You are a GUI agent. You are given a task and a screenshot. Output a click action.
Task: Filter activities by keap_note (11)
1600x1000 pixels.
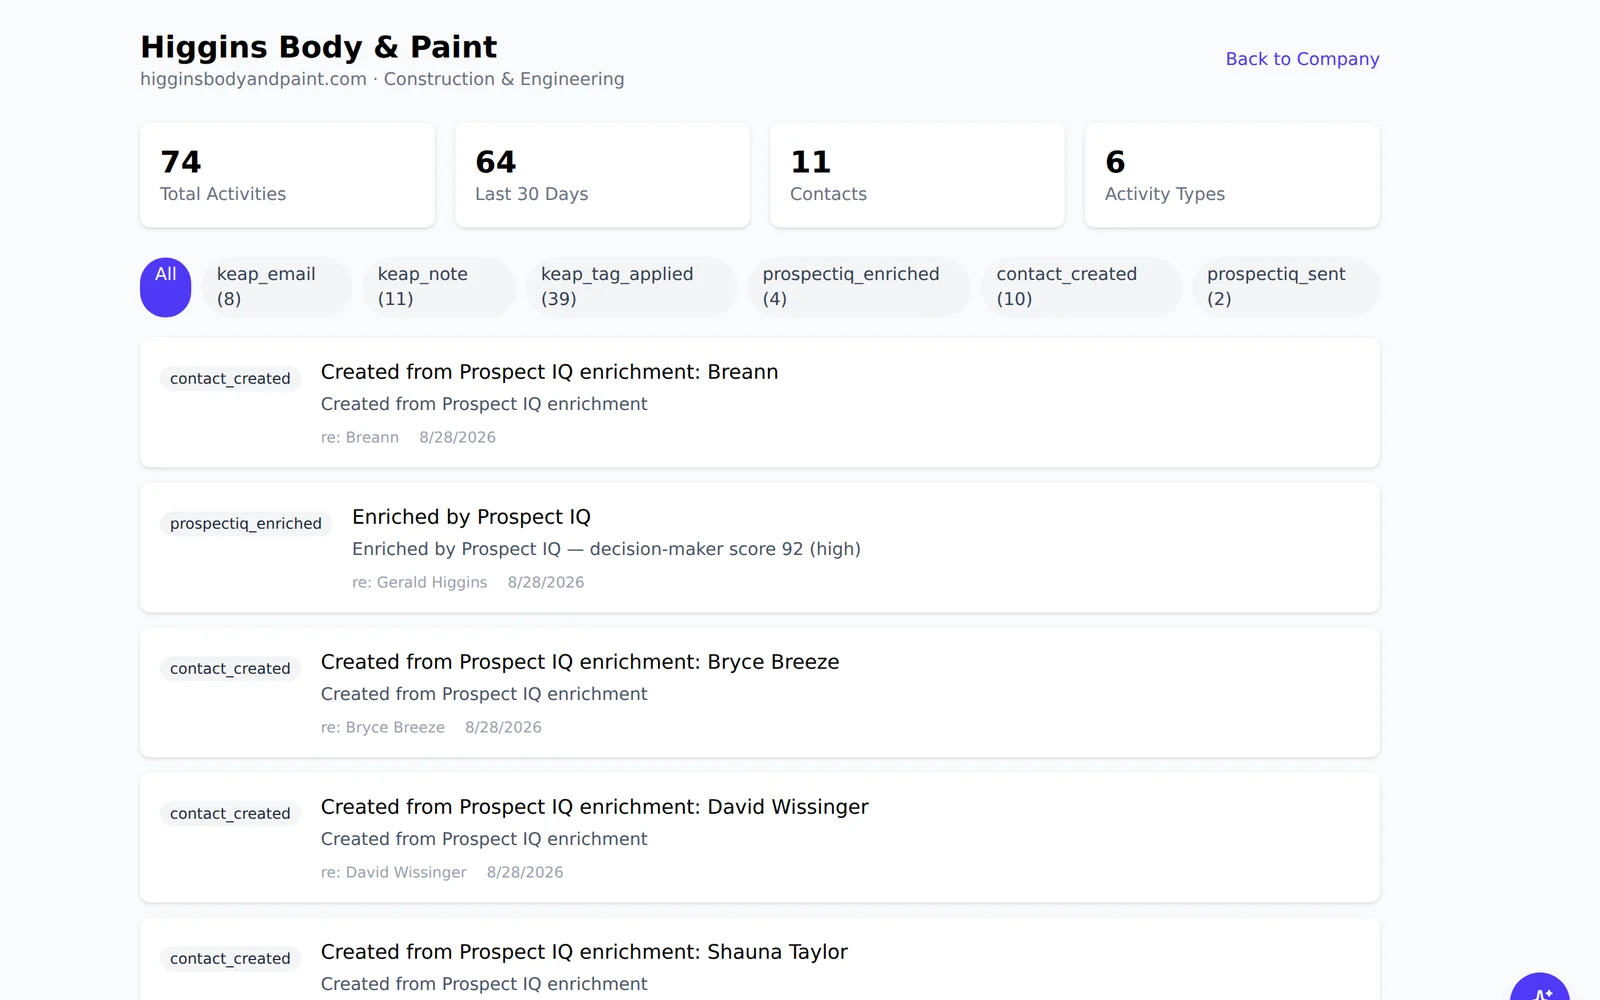pyautogui.click(x=439, y=287)
